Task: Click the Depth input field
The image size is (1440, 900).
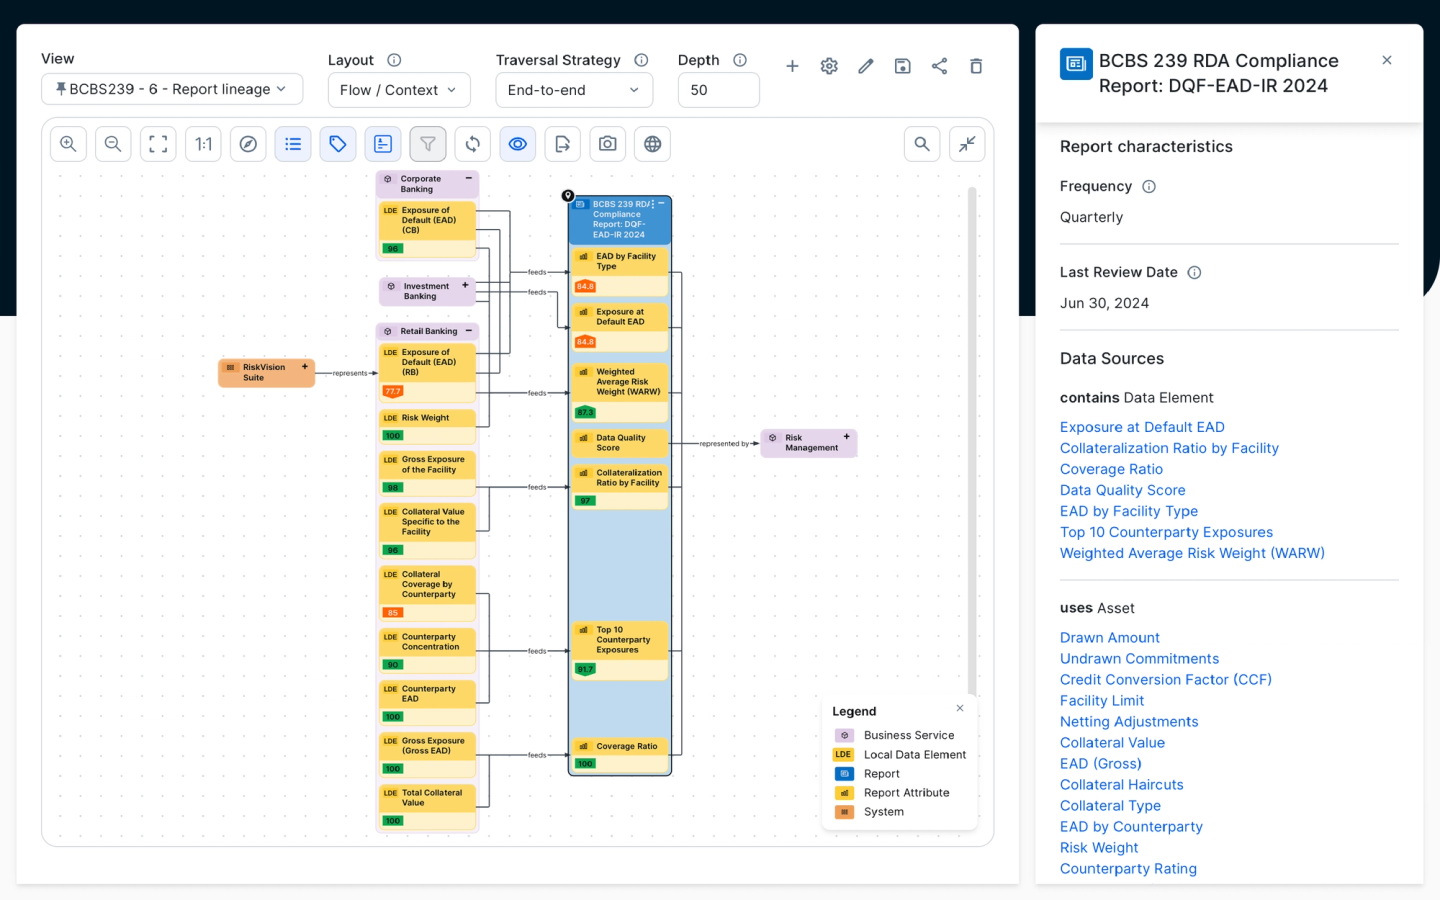Action: (718, 90)
